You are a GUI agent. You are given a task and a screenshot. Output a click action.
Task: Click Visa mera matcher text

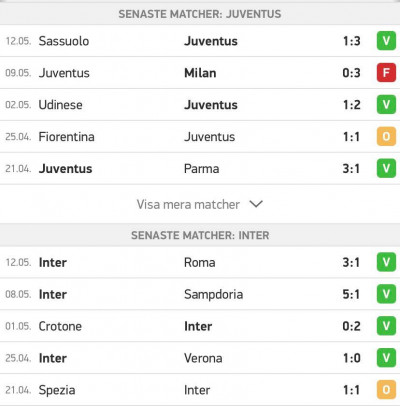[188, 204]
